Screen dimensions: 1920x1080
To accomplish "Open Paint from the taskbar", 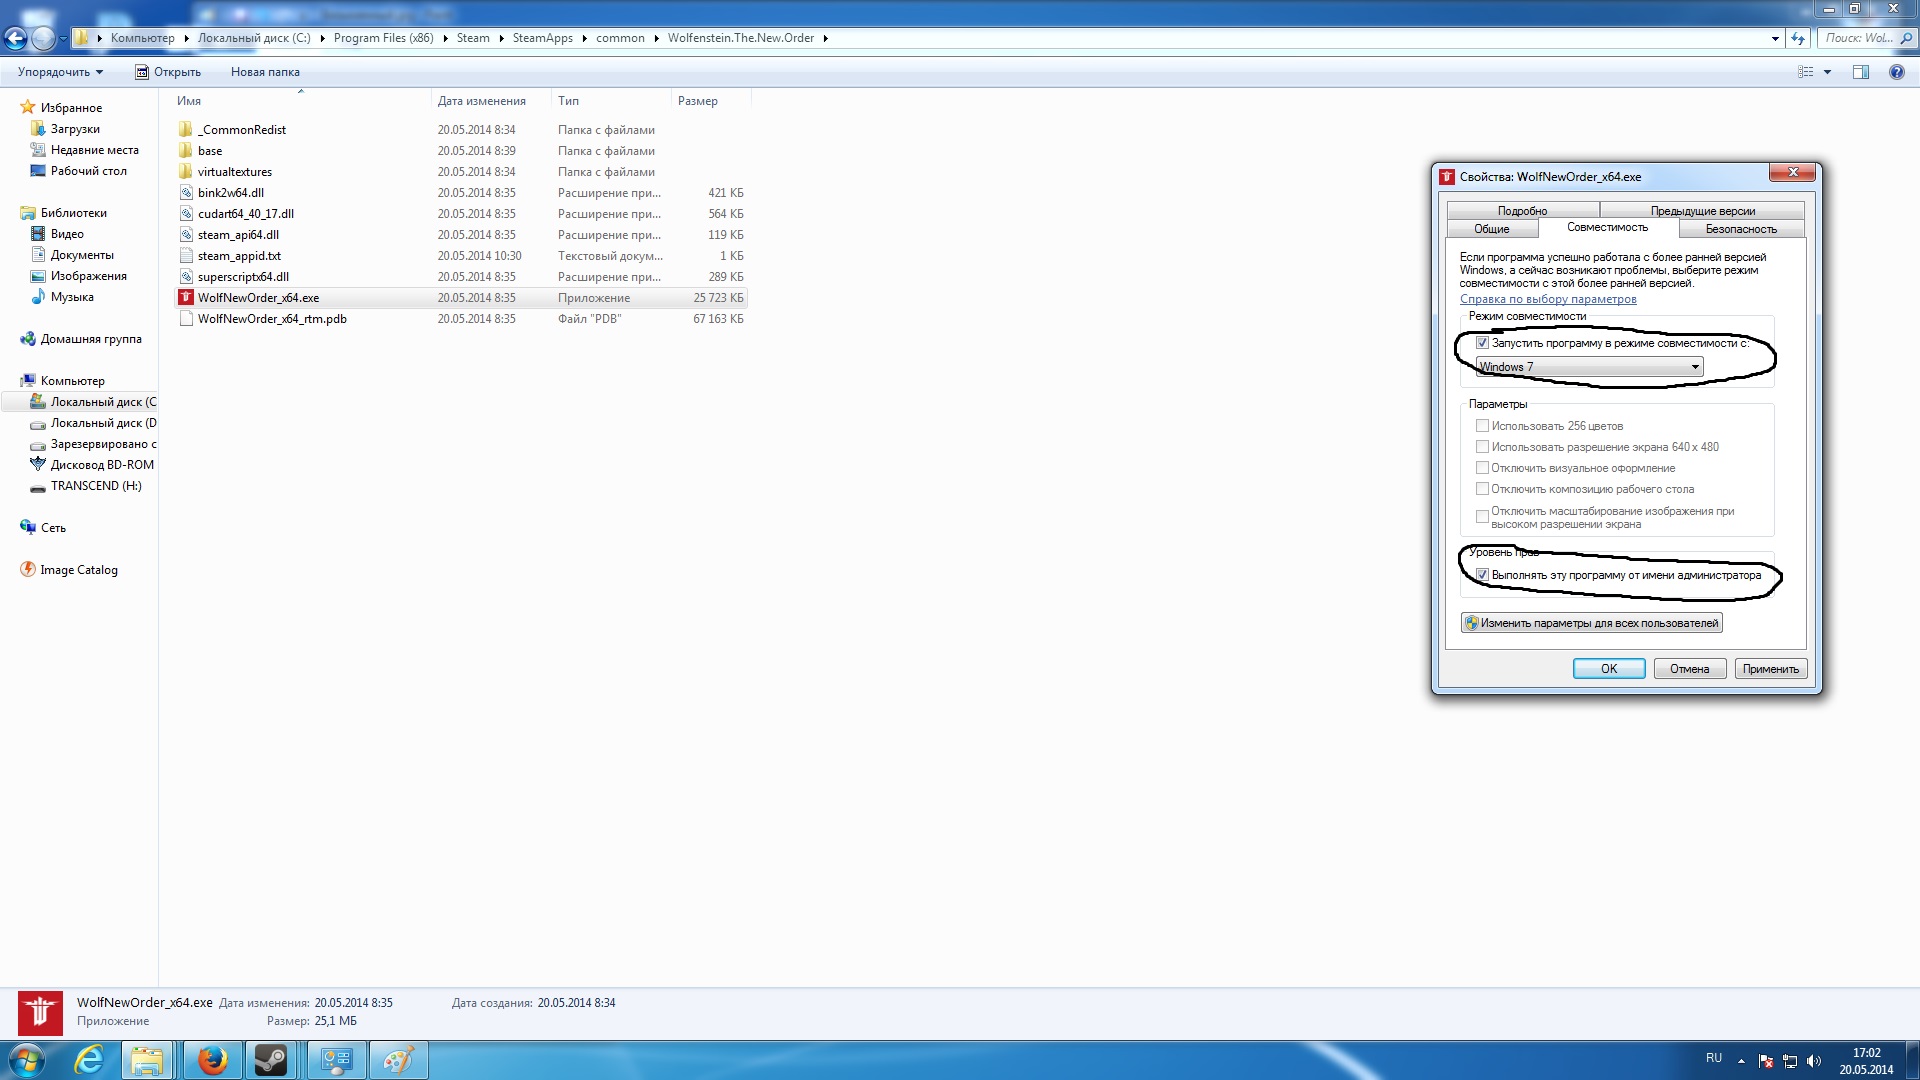I will pos(398,1060).
